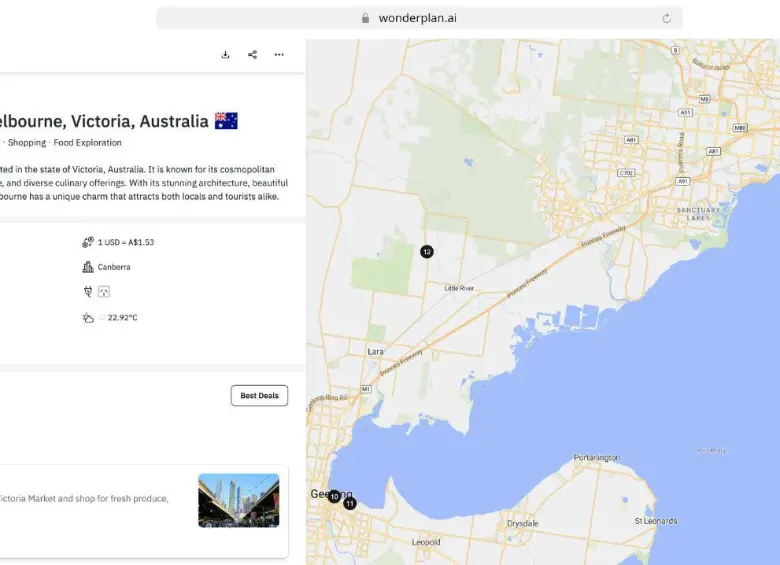This screenshot has height=565, width=780.
Task: Click the Portarlington label on the map
Action: pyautogui.click(x=596, y=457)
